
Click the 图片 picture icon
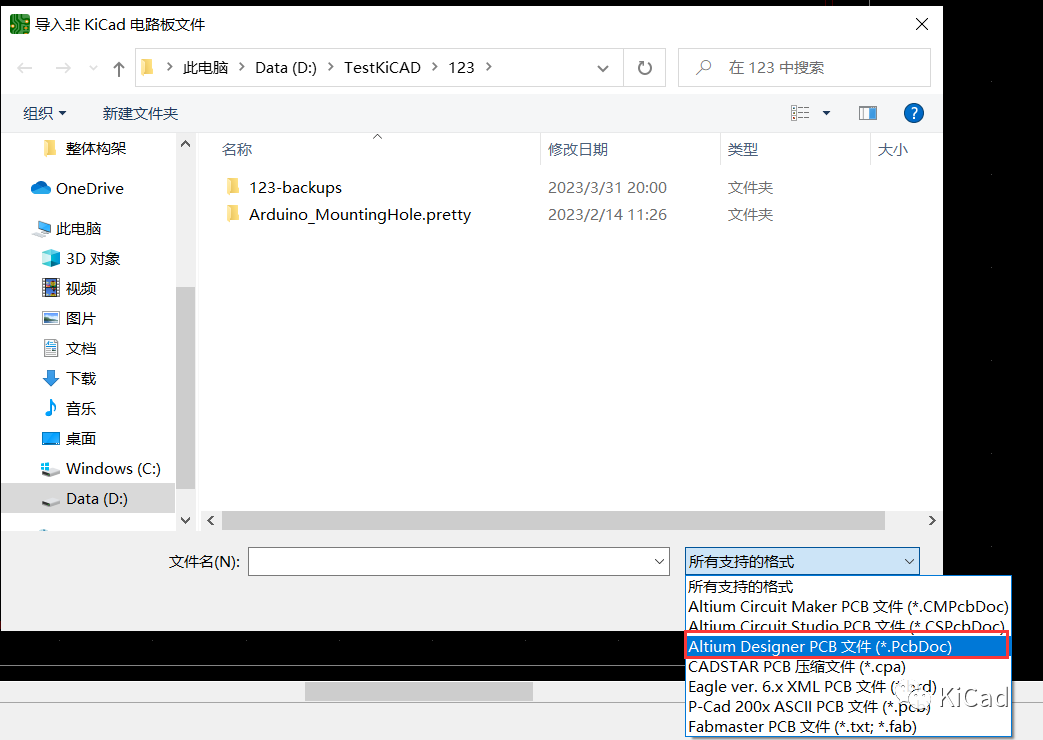(x=51, y=318)
